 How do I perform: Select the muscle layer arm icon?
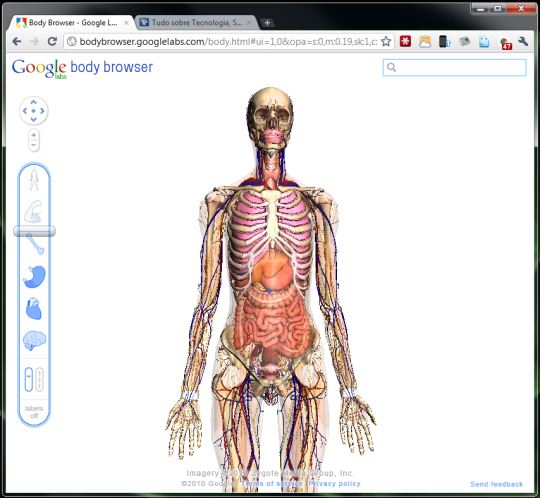click(x=34, y=211)
